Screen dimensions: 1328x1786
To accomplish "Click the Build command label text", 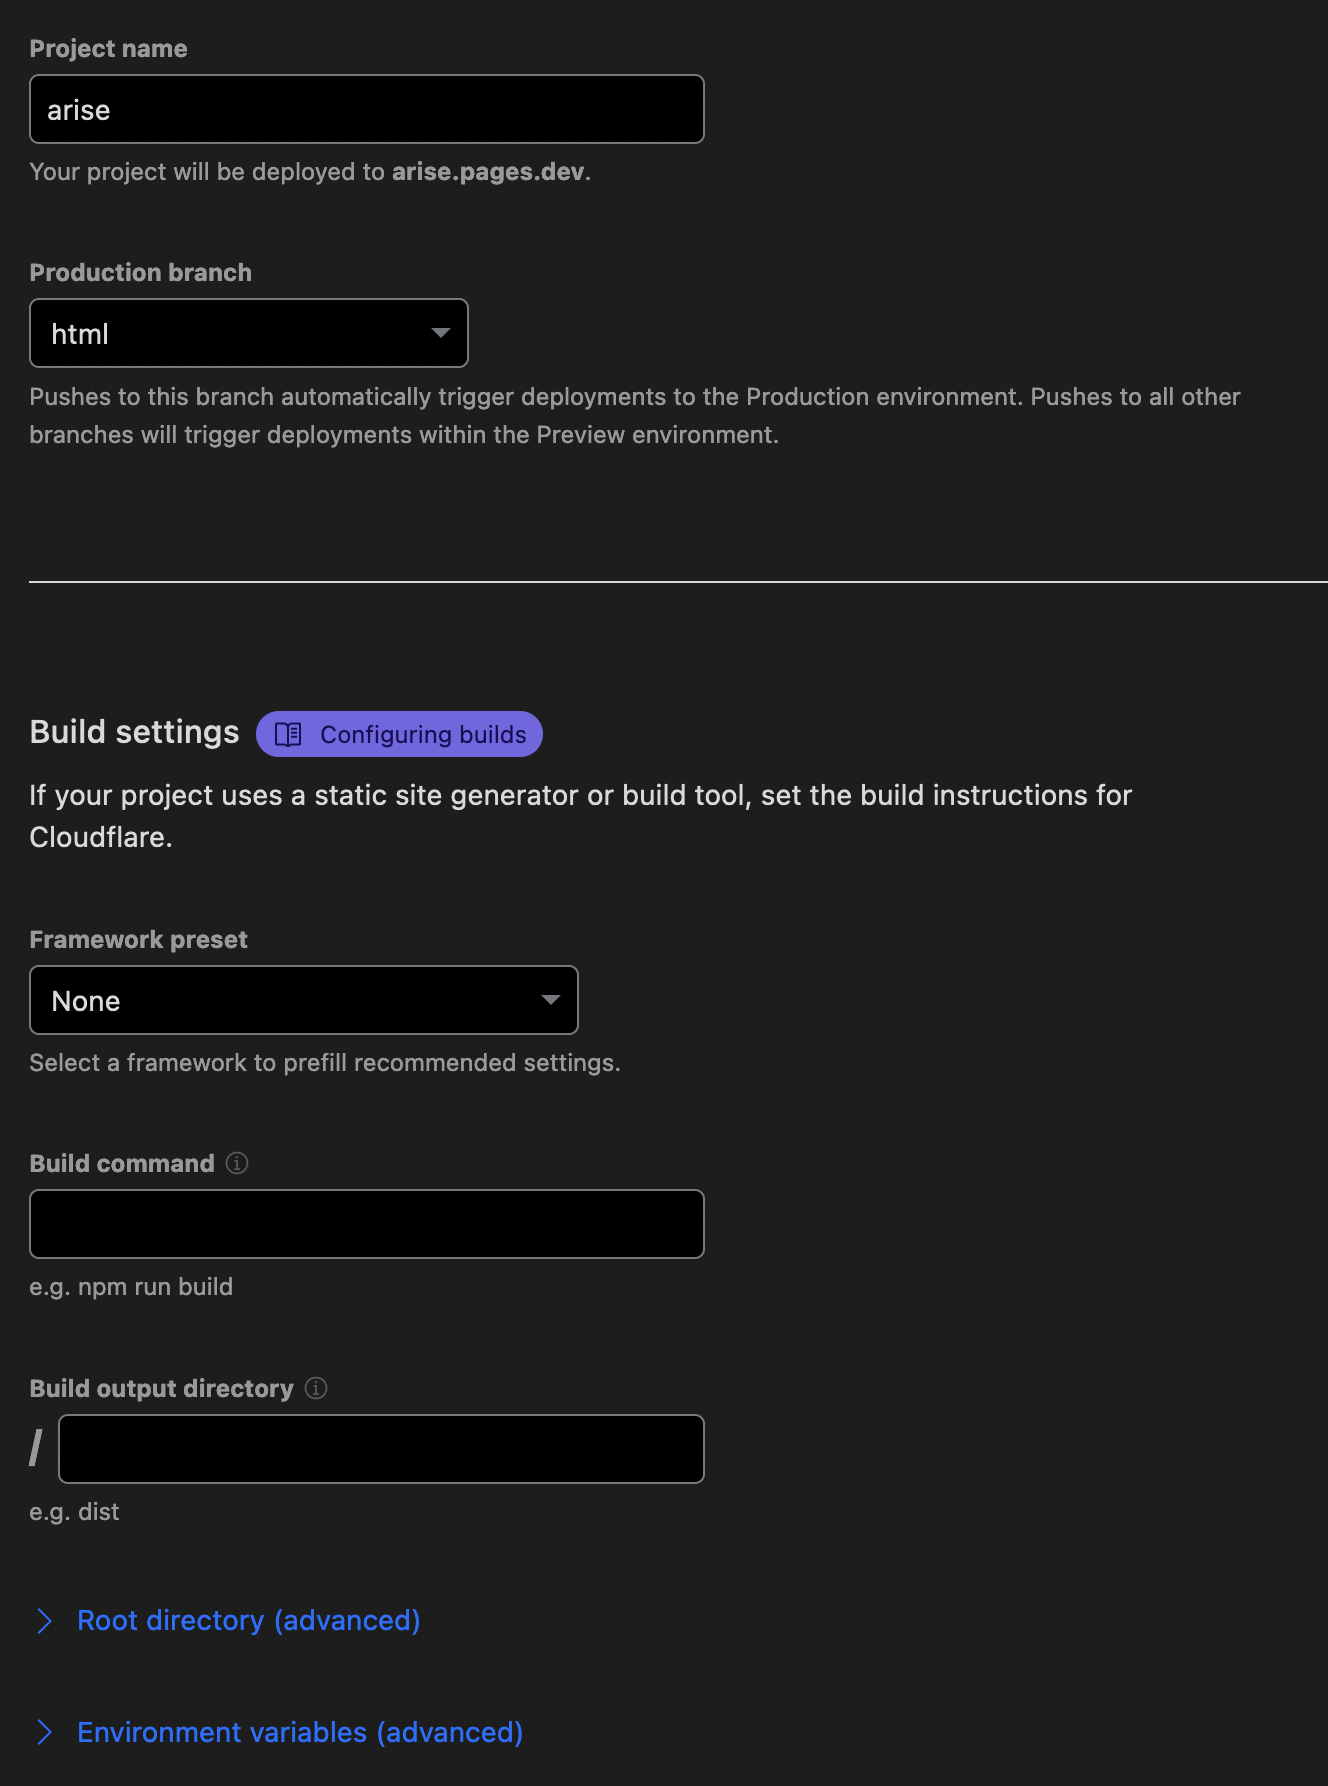I will (x=122, y=1164).
